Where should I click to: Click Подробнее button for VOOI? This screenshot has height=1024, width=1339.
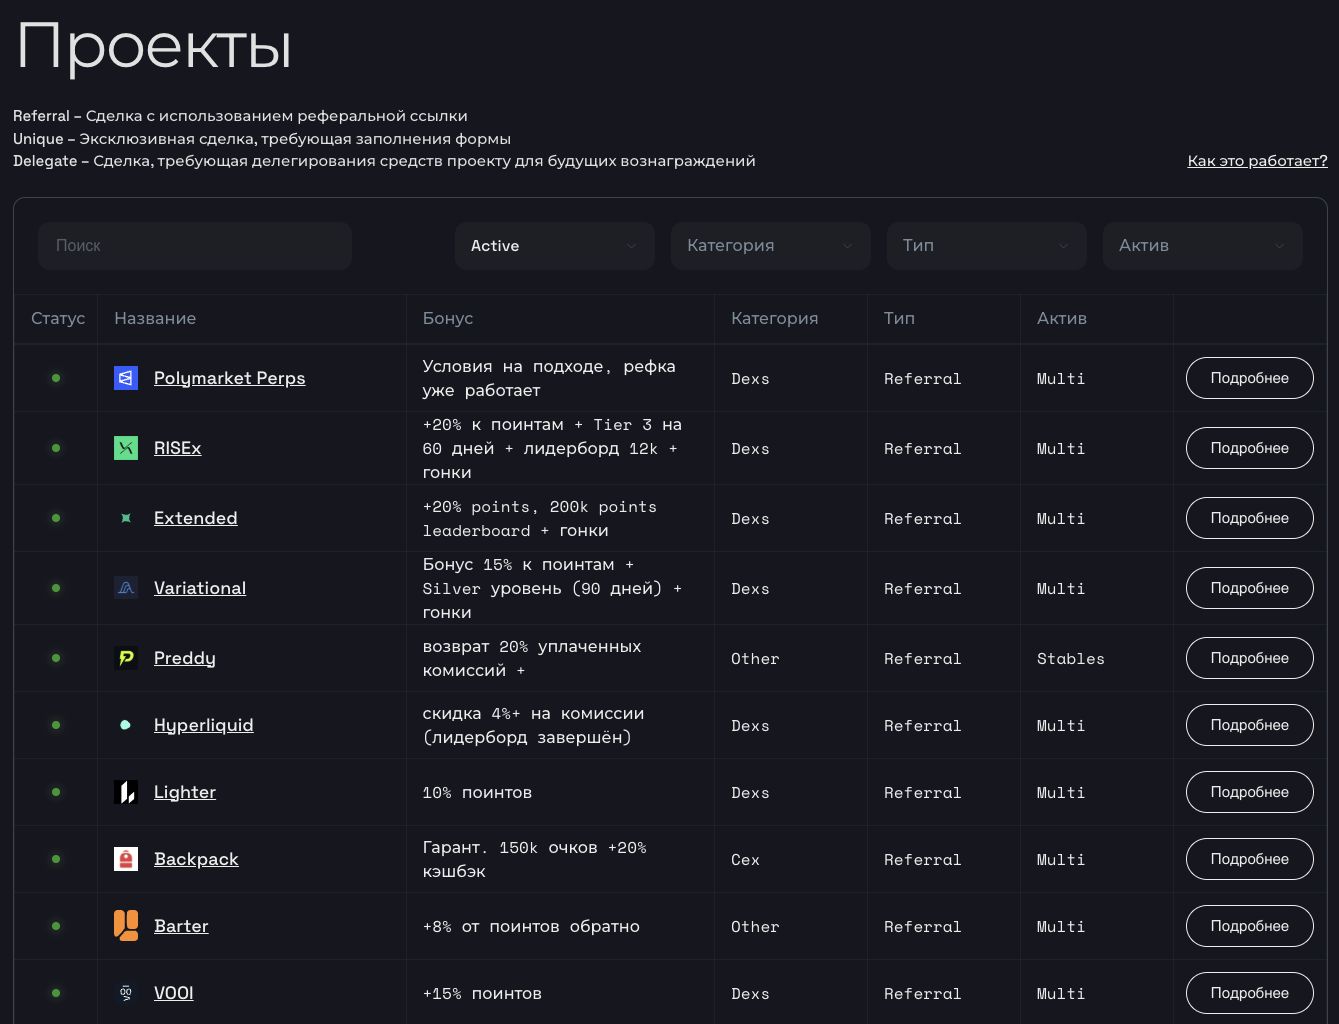1250,993
